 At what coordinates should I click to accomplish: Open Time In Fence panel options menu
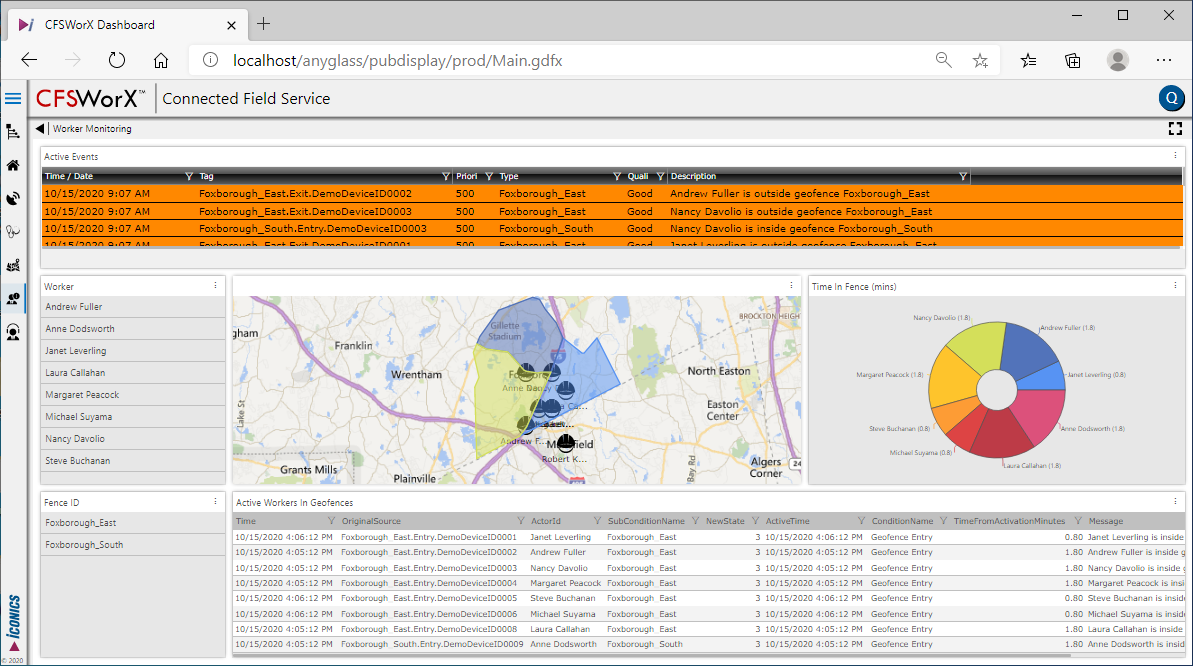[x=1175, y=286]
